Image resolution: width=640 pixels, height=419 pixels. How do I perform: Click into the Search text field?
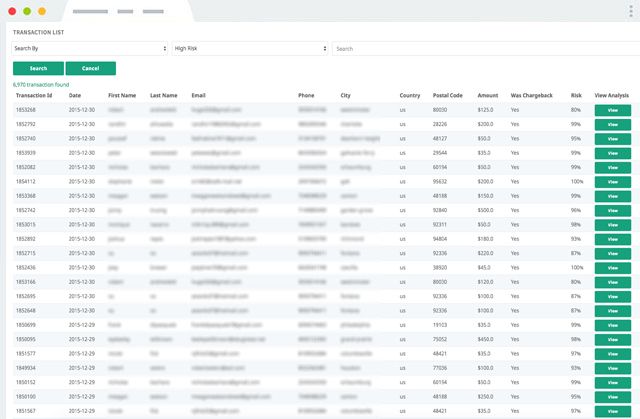pyautogui.click(x=486, y=49)
